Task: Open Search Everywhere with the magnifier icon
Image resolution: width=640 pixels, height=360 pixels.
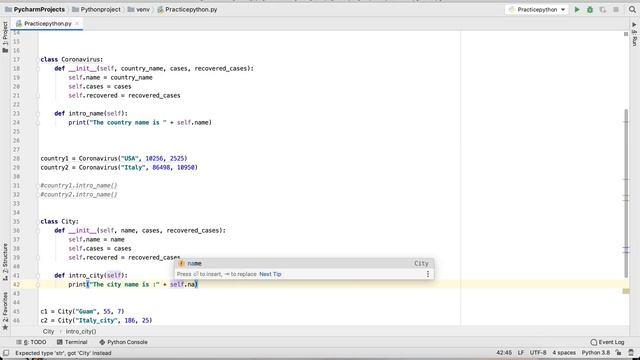Action: (x=632, y=9)
